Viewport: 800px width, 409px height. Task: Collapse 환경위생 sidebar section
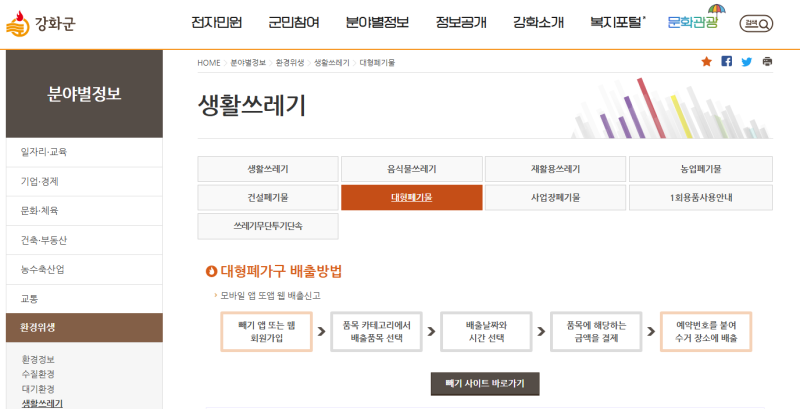(84, 327)
